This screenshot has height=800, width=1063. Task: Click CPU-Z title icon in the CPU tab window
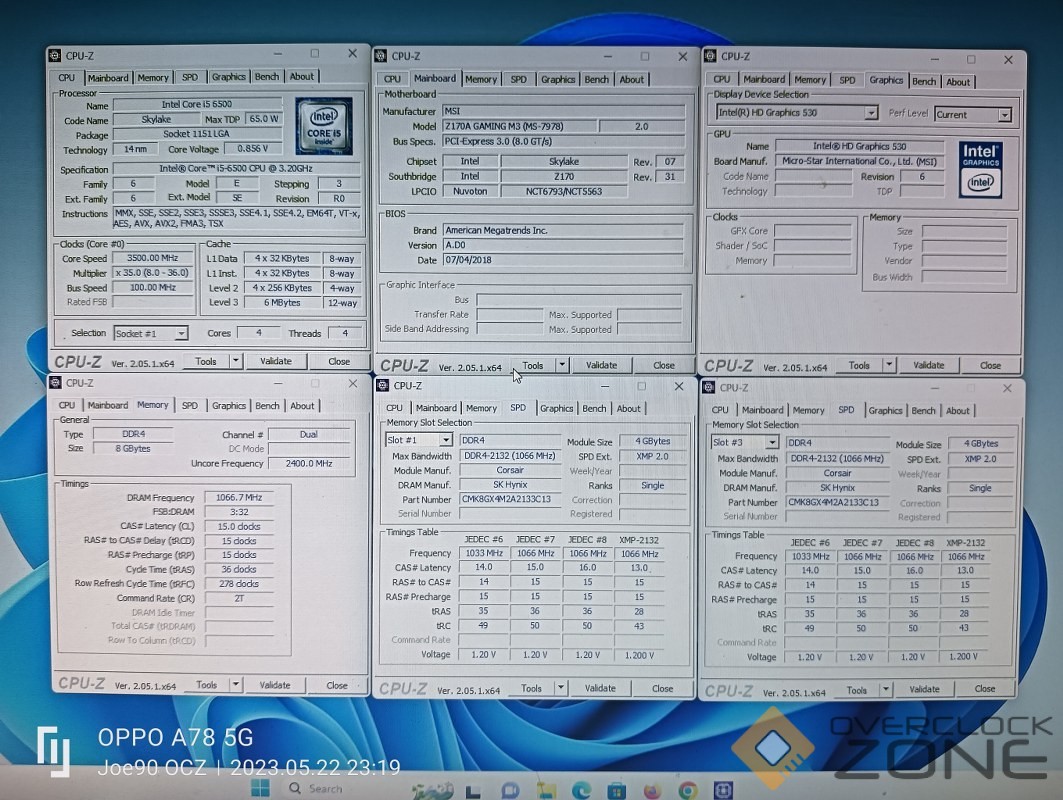[55, 56]
